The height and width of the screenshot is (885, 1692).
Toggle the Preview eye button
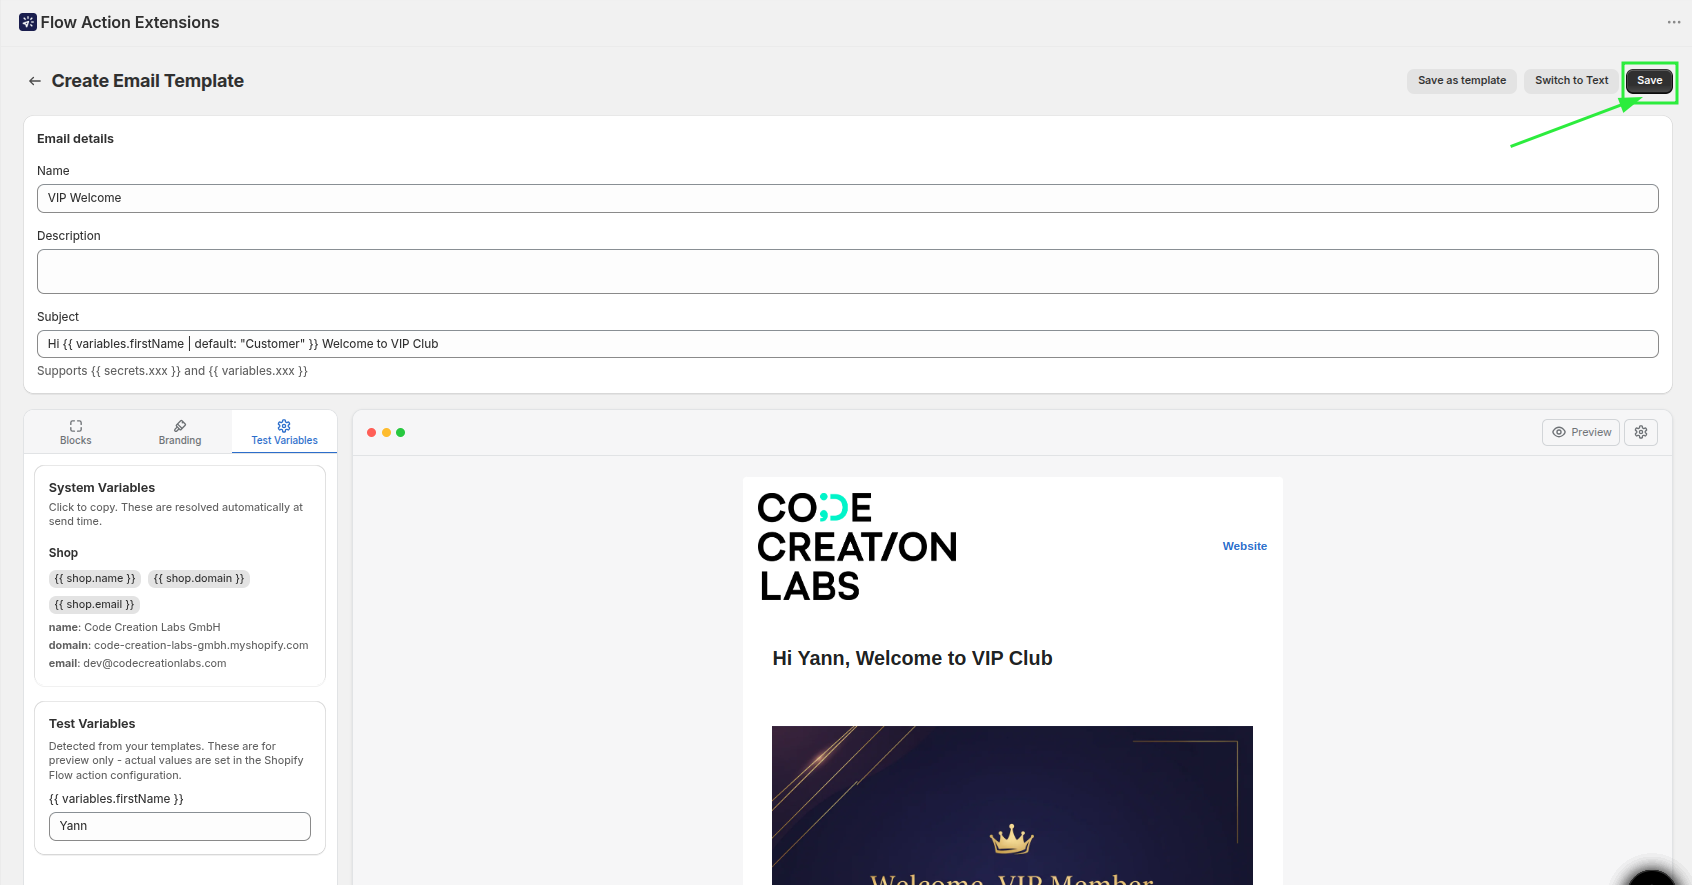(x=1581, y=432)
